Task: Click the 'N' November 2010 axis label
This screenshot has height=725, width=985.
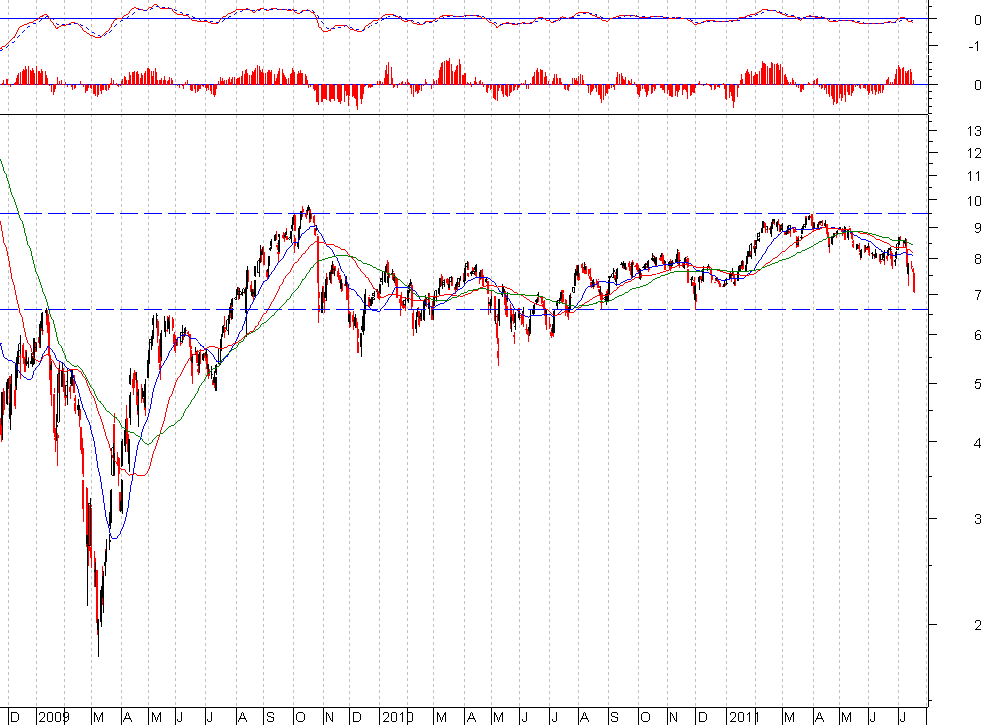Action: pyautogui.click(x=673, y=717)
